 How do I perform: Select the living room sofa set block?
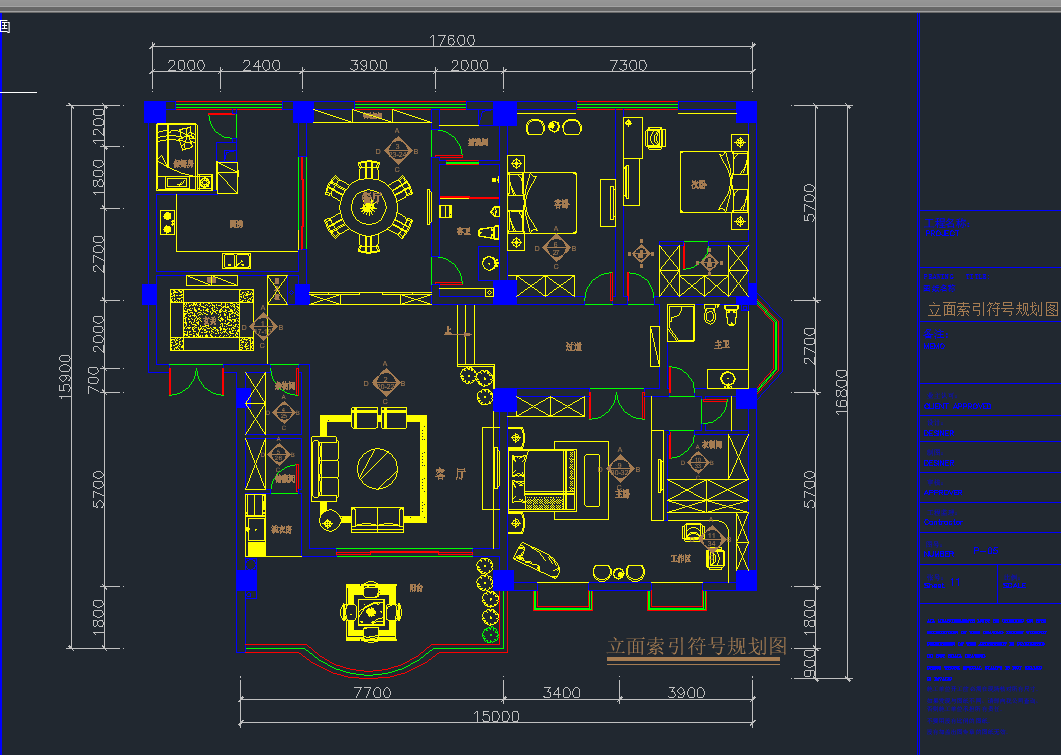369,468
